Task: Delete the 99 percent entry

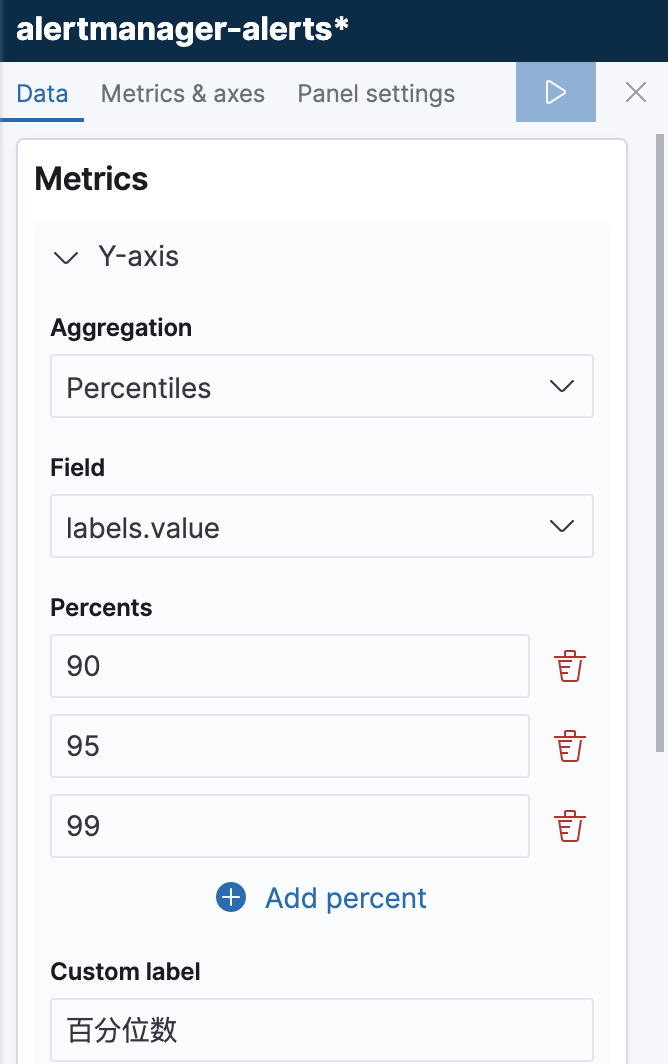Action: click(x=570, y=826)
